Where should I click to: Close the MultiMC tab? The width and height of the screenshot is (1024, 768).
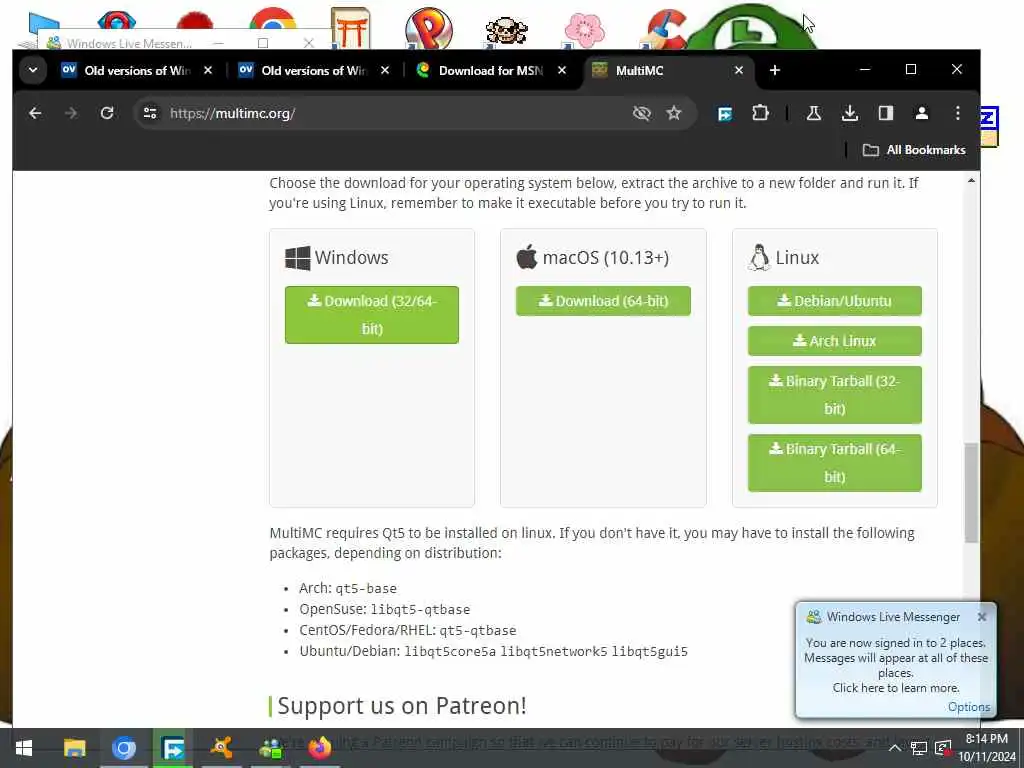click(x=739, y=70)
